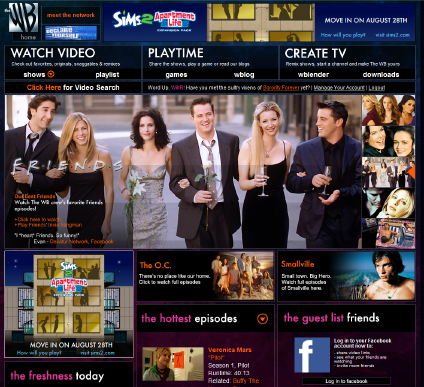Open The O.C. promo banner
The image size is (424, 387).
click(205, 276)
